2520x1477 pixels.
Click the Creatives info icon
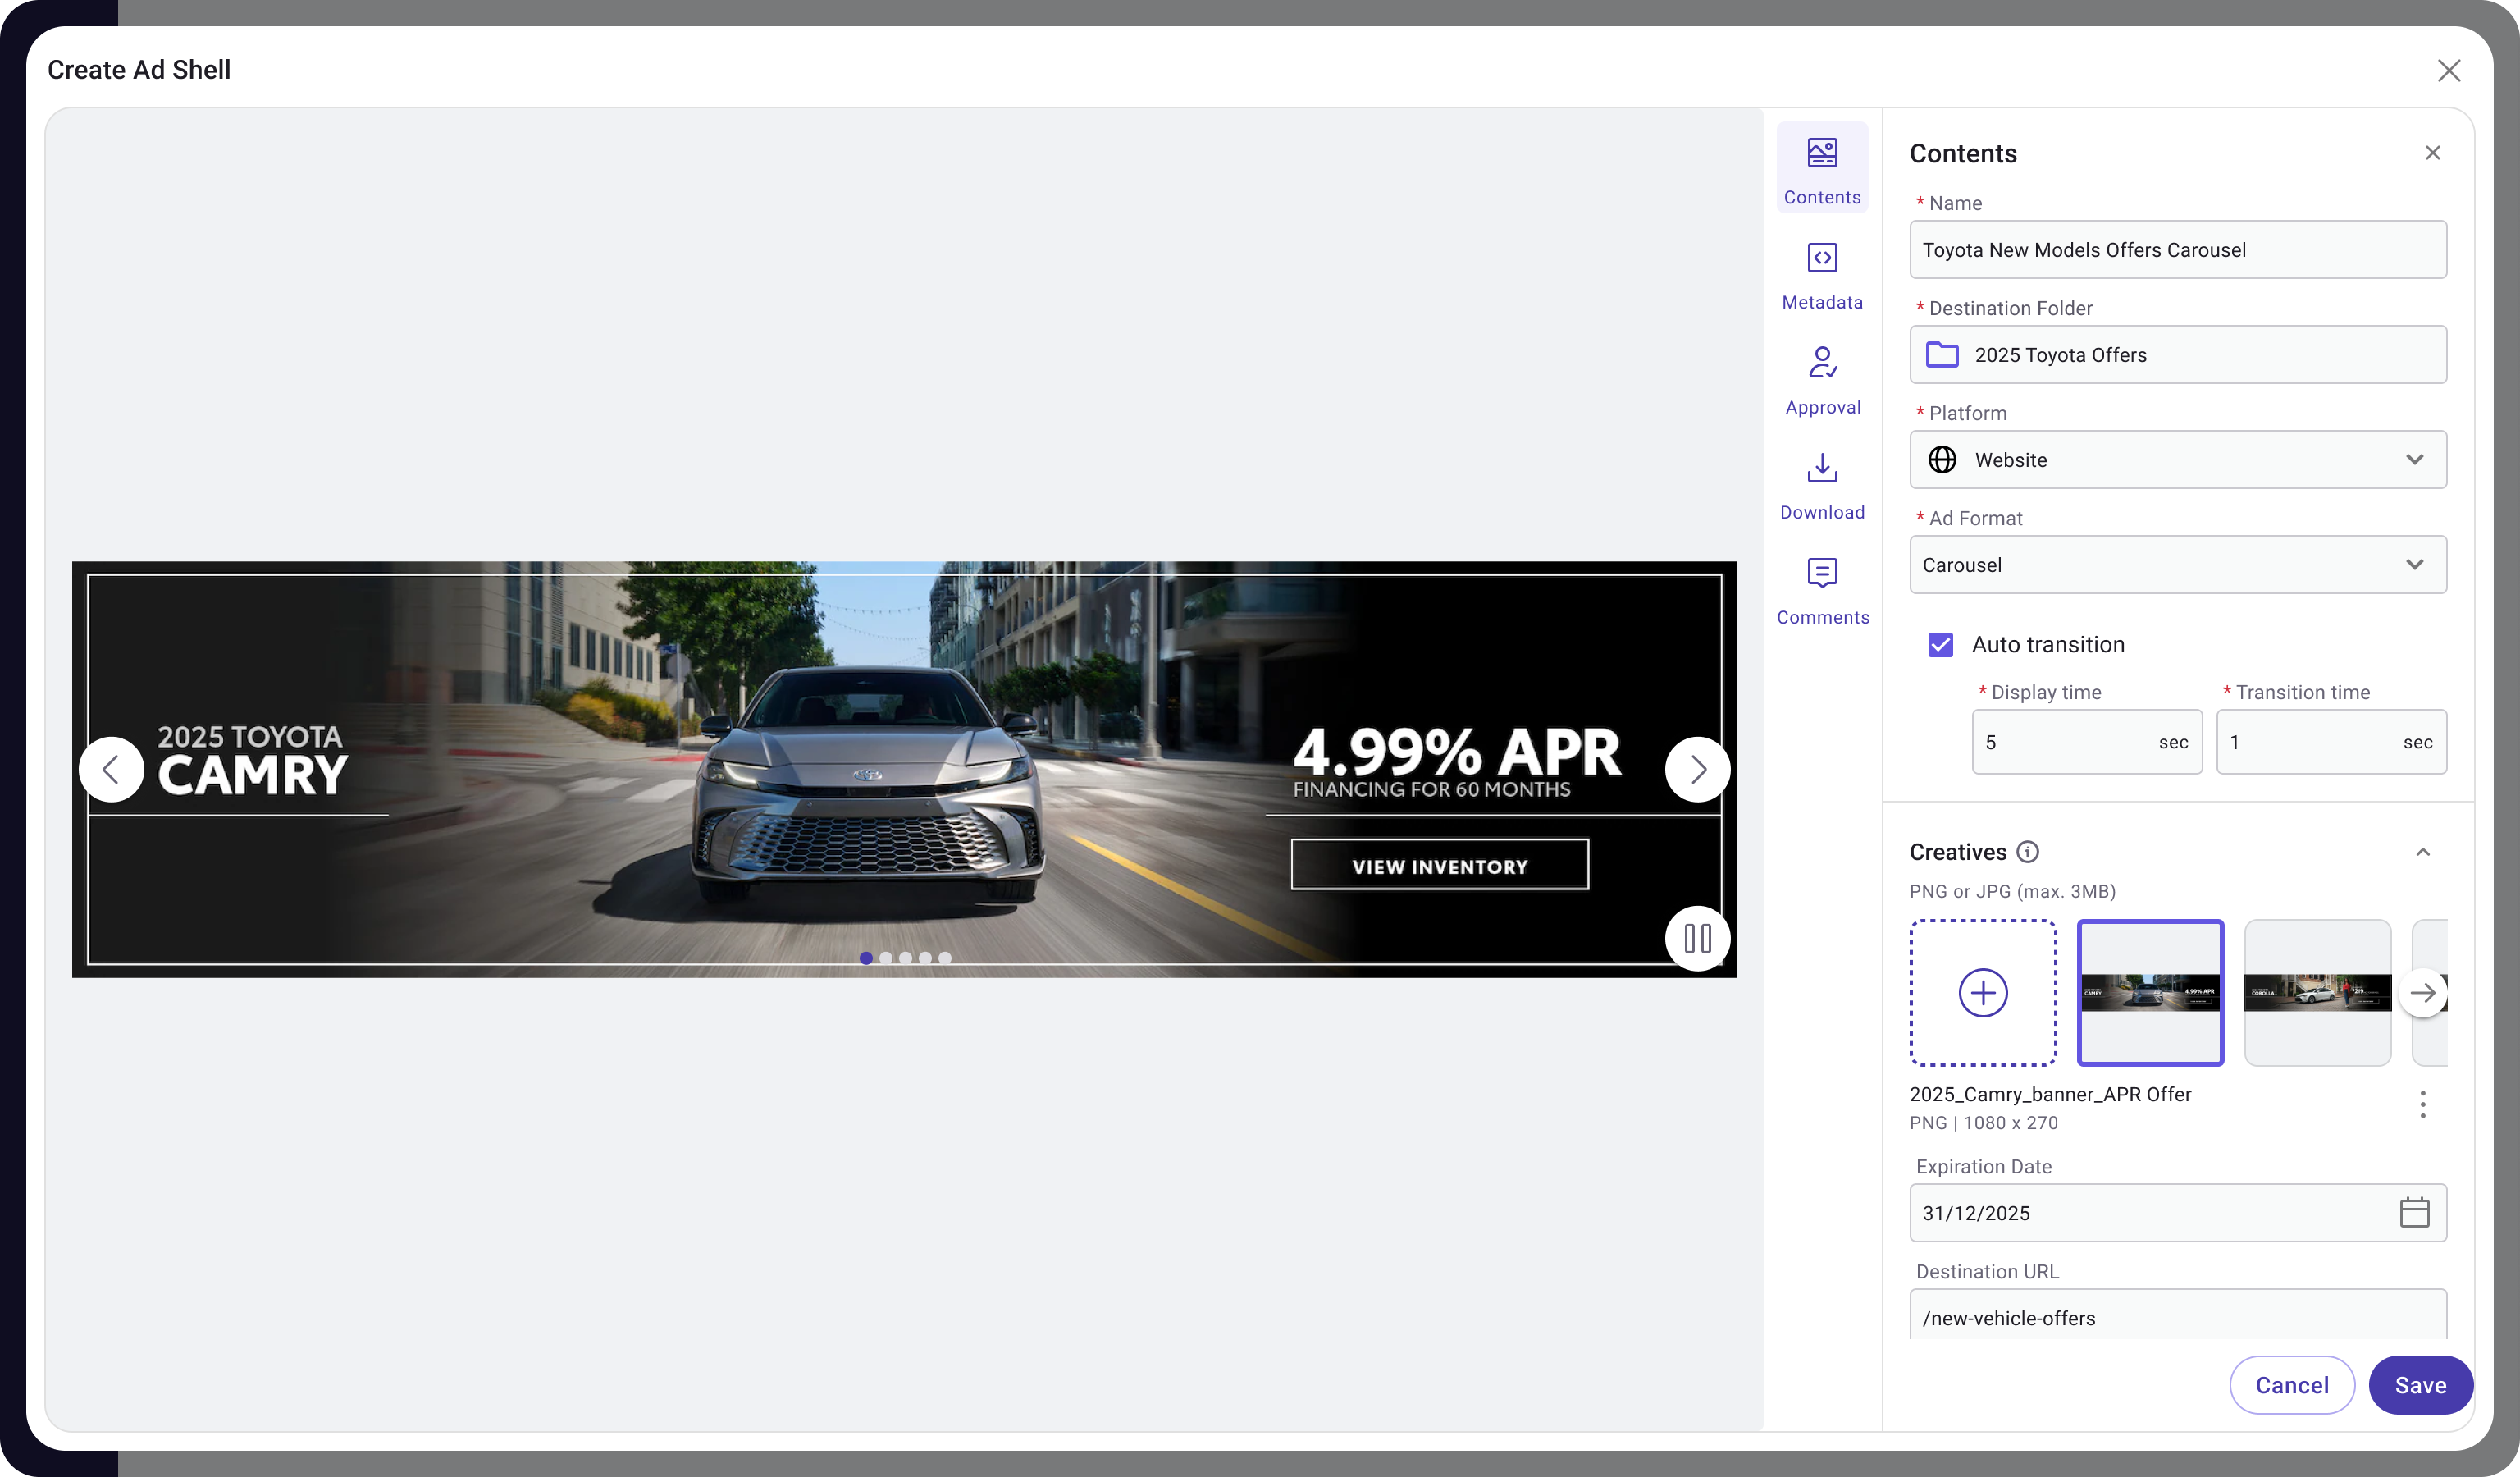coord(2027,851)
